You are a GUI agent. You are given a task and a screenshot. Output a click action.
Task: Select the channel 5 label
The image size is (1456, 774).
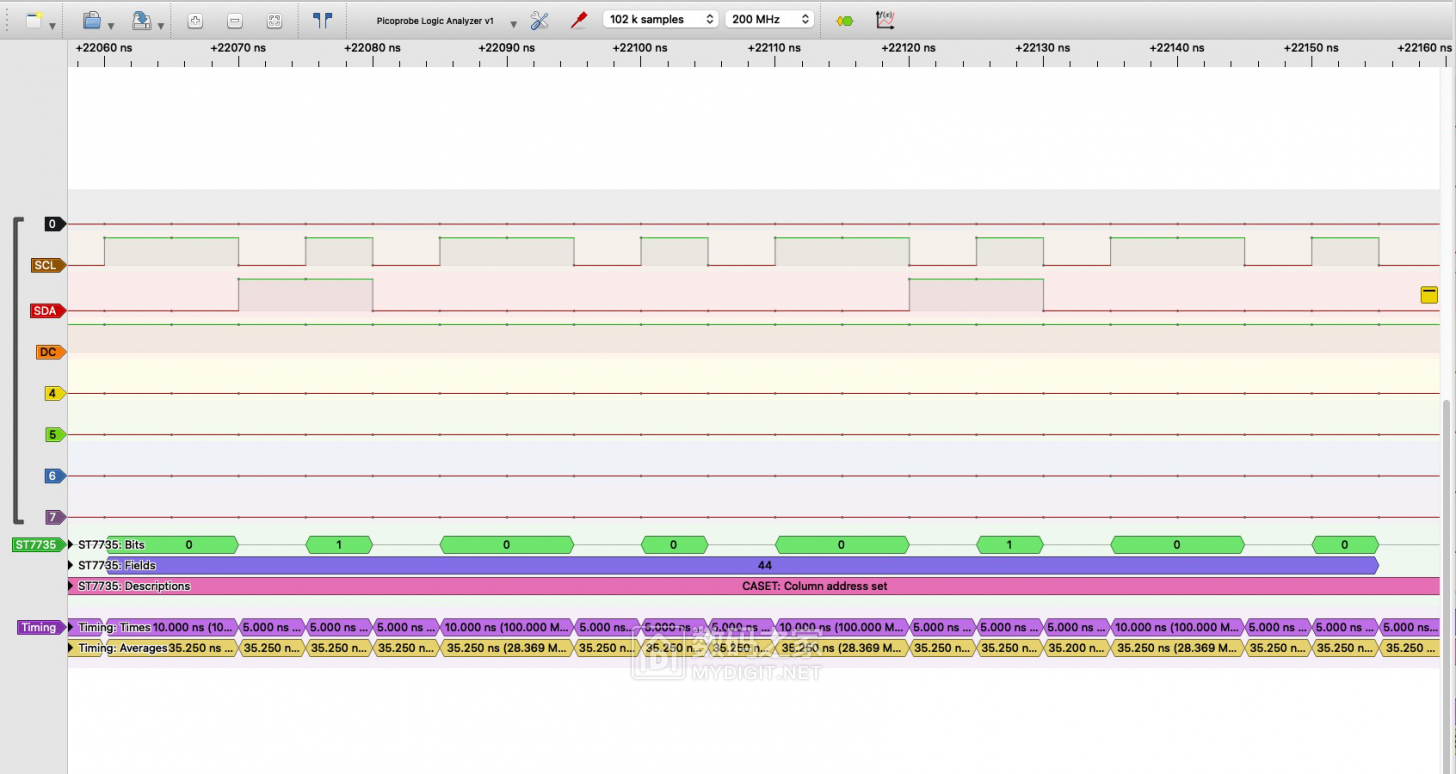[54, 434]
